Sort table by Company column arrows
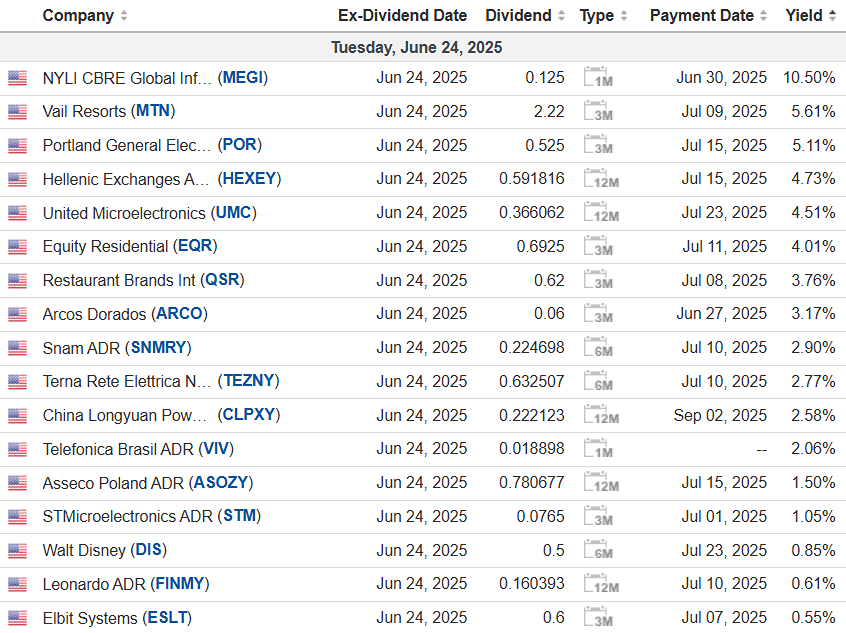846x633 pixels. (123, 16)
